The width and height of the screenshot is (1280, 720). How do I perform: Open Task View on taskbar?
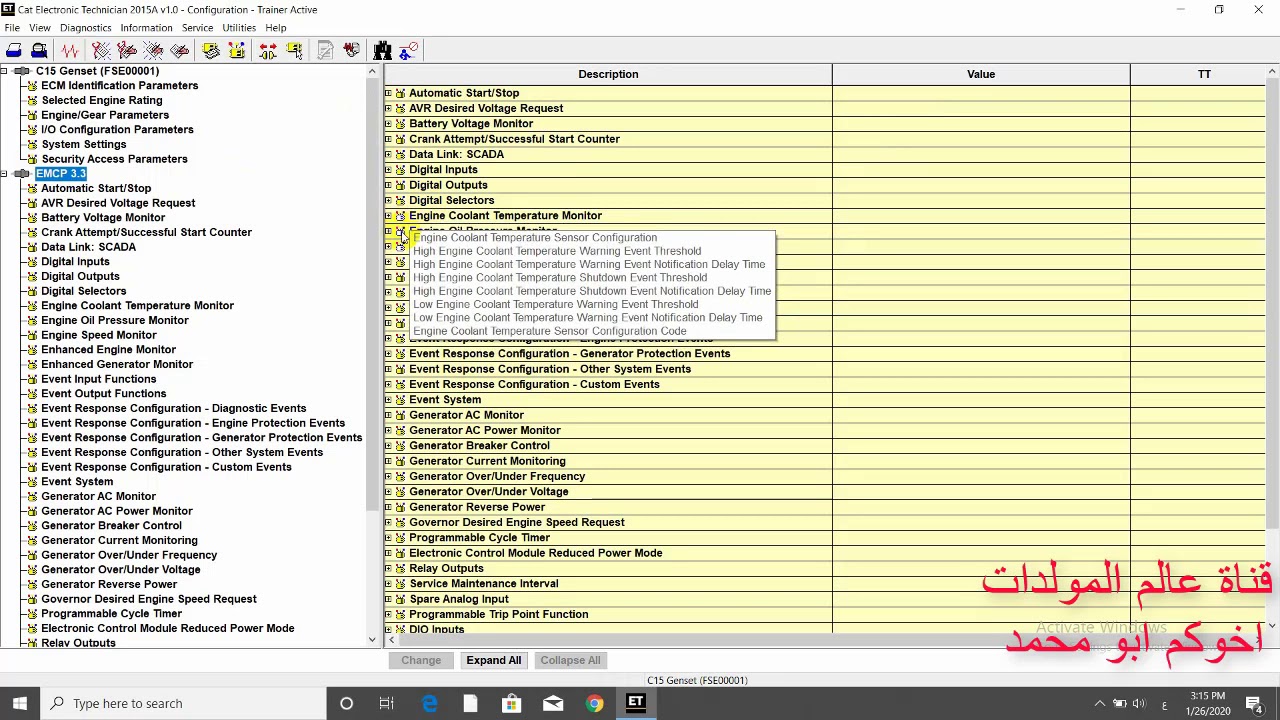[387, 703]
